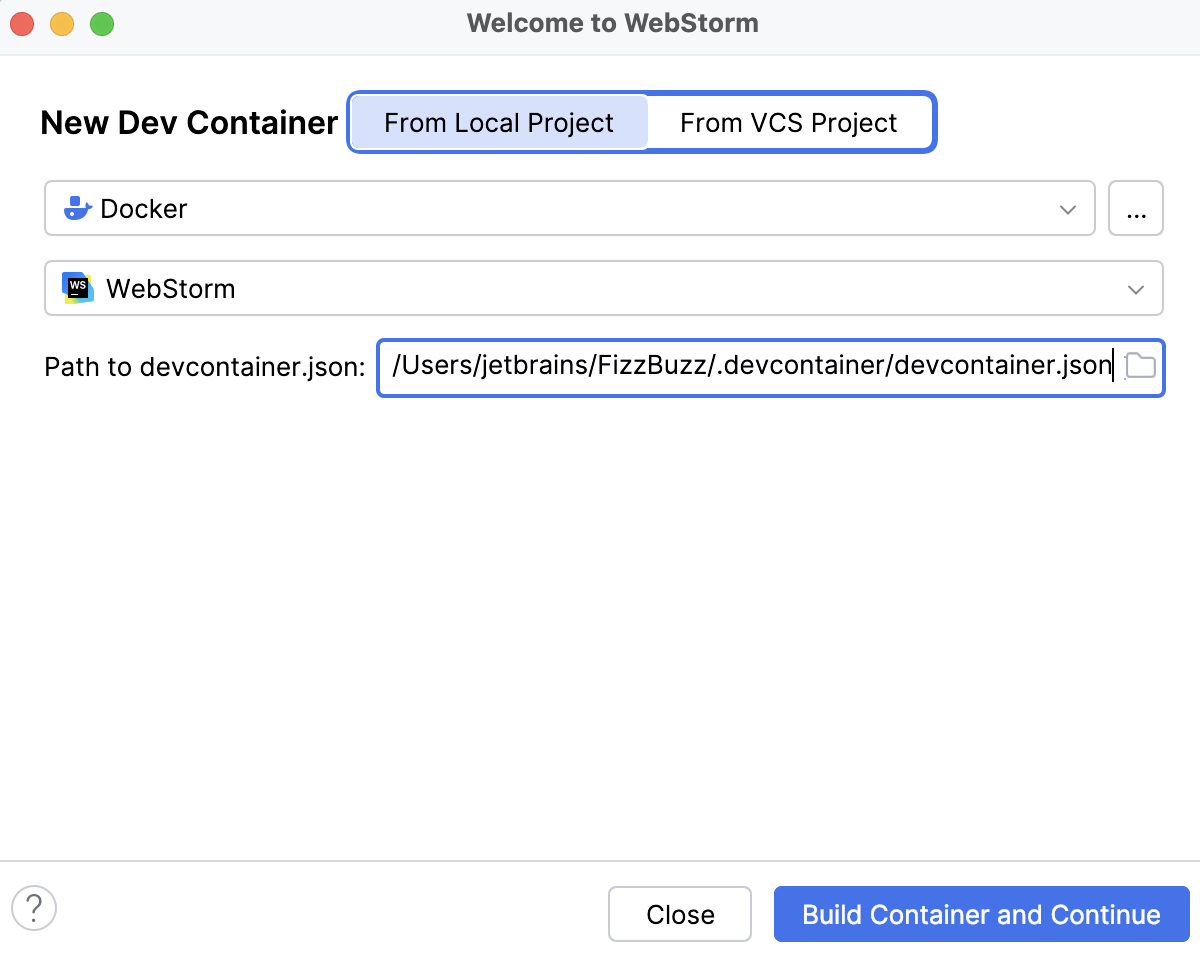Viewport: 1200px width, 960px height.
Task: Click the Docker whale icon
Action: coord(78,208)
